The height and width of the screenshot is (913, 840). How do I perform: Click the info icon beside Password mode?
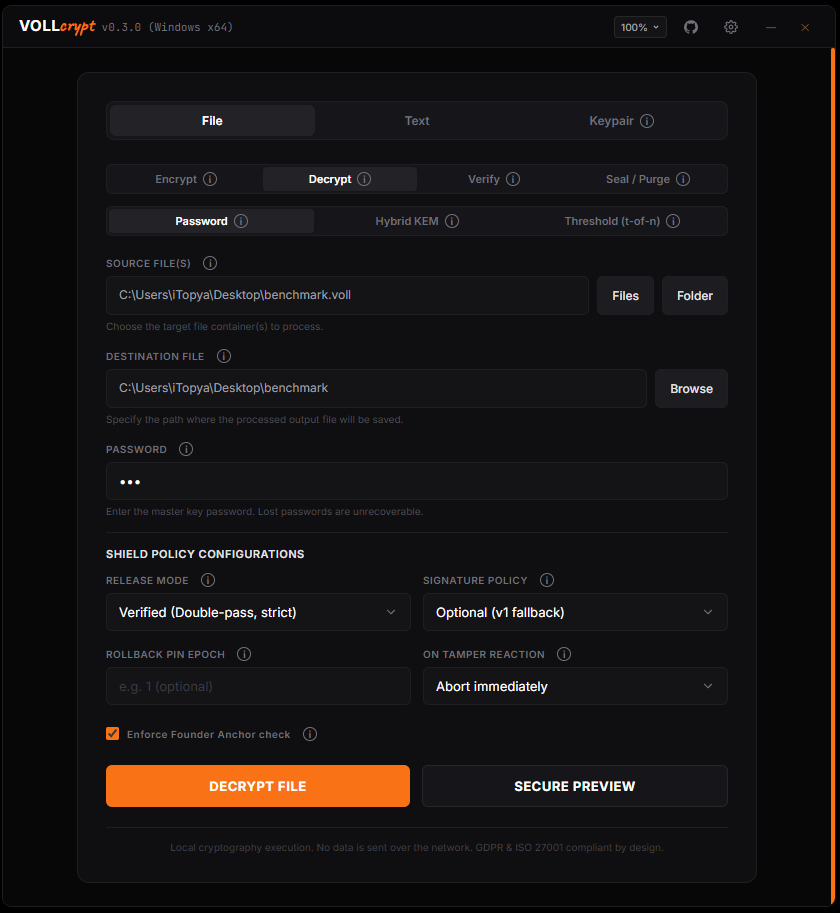(x=241, y=221)
